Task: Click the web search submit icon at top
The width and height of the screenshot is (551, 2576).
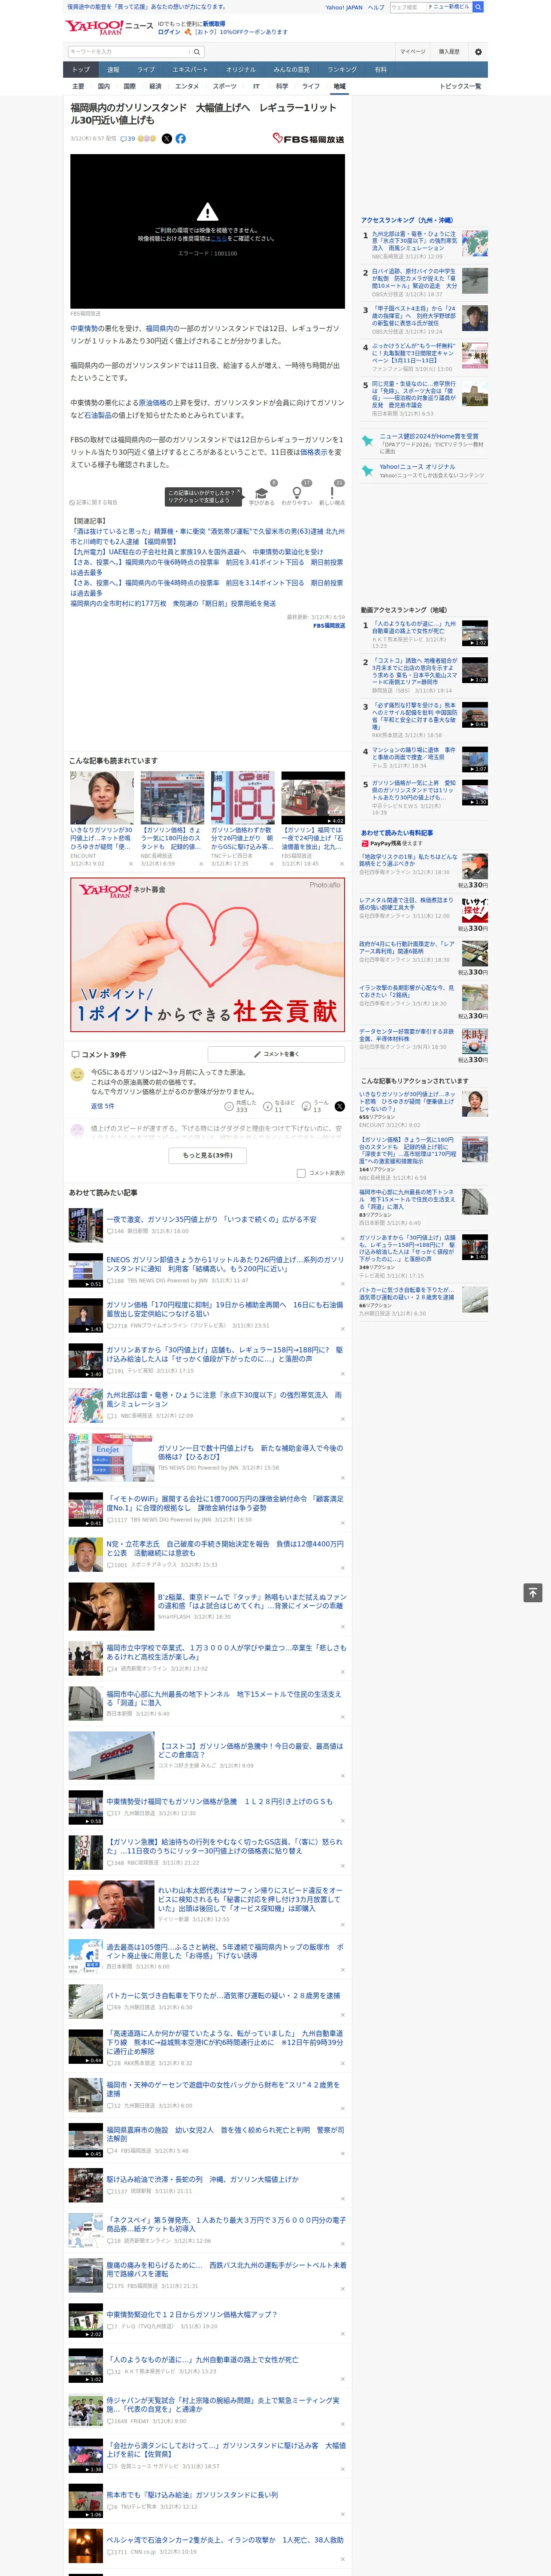Action: [x=478, y=7]
